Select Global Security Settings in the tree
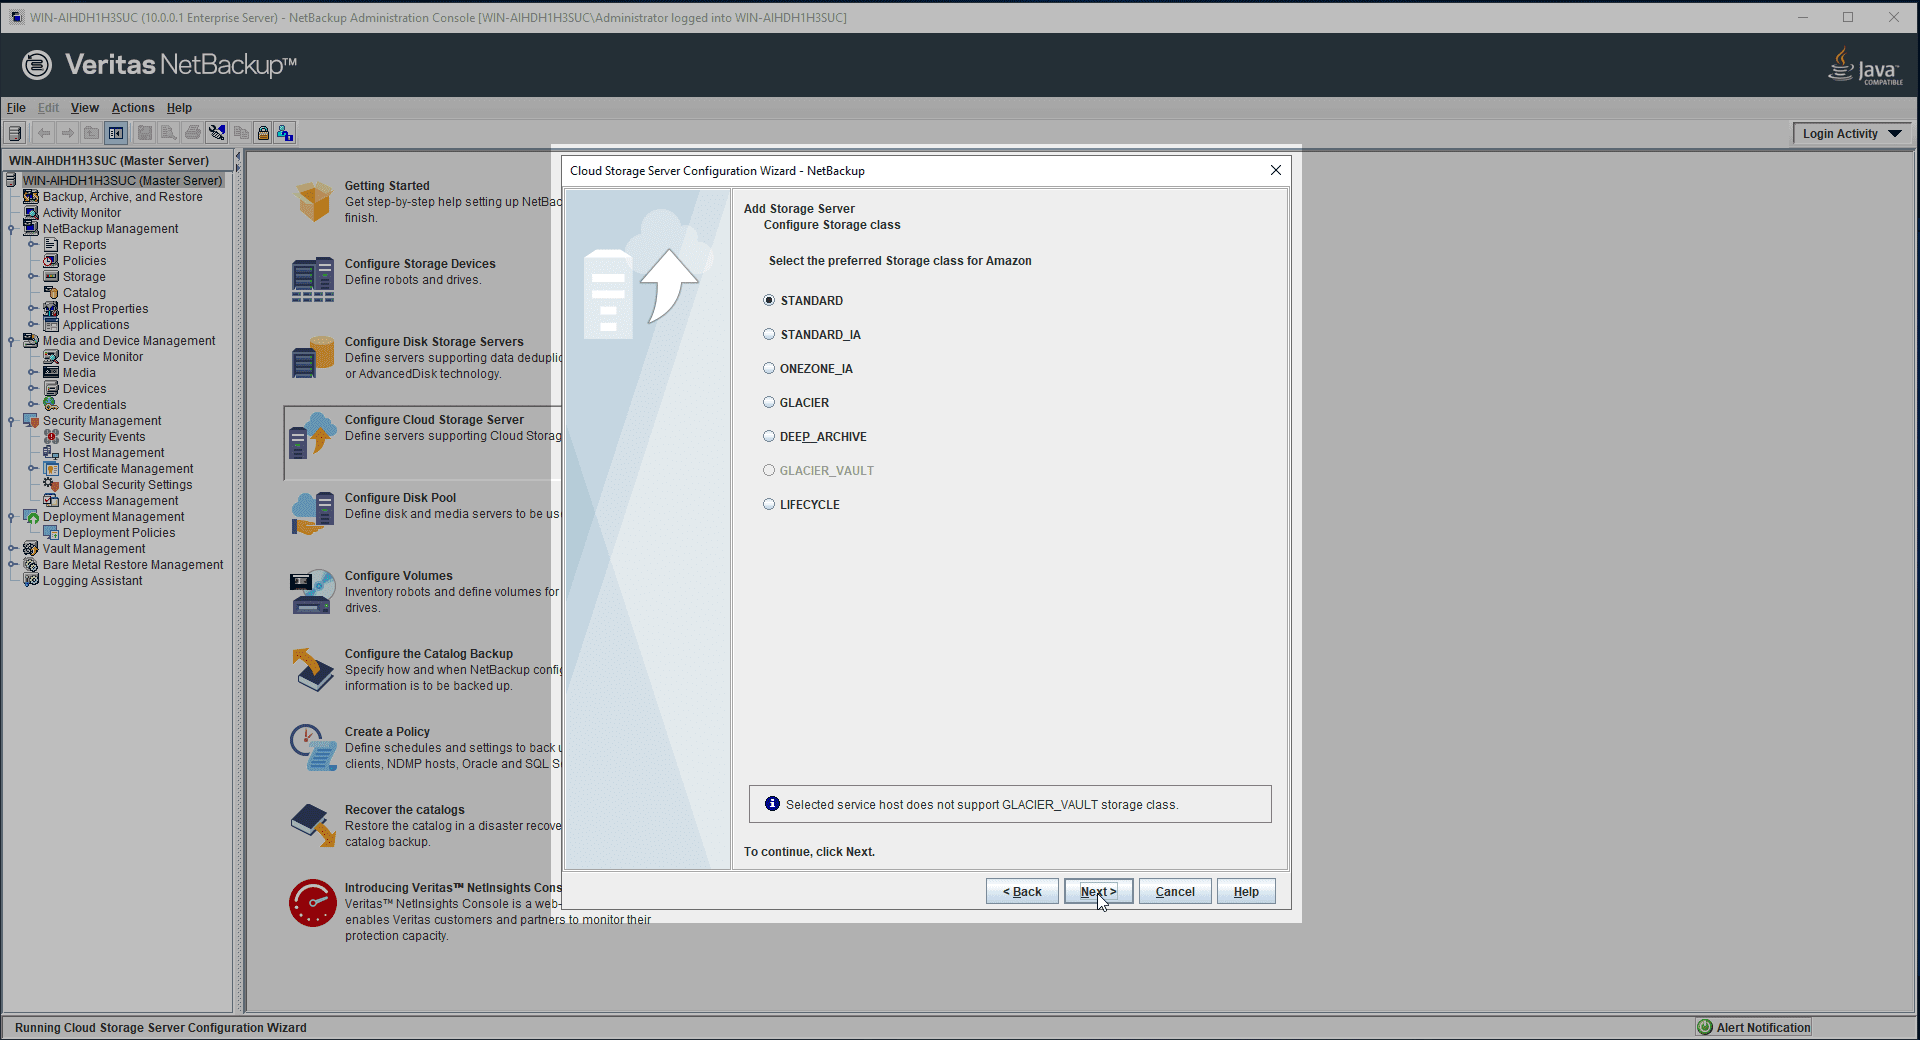Image resolution: width=1920 pixels, height=1040 pixels. pyautogui.click(x=127, y=485)
